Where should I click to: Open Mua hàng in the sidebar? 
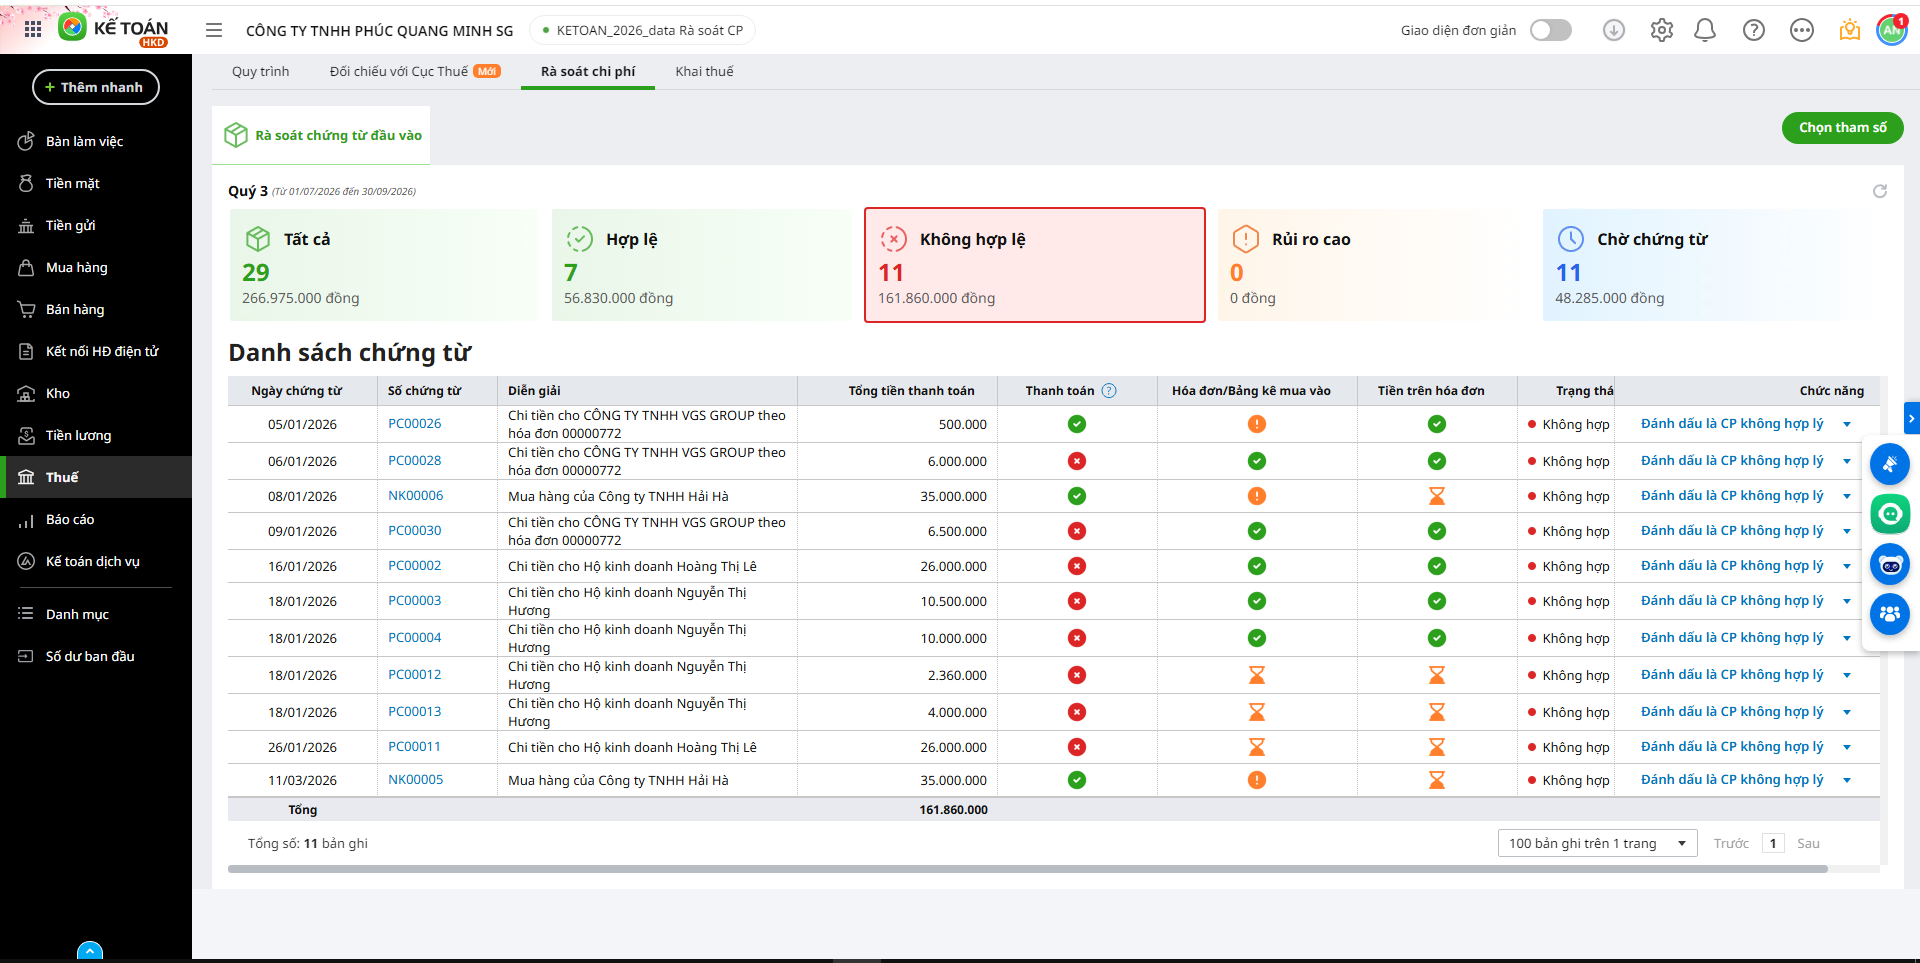[x=76, y=267]
